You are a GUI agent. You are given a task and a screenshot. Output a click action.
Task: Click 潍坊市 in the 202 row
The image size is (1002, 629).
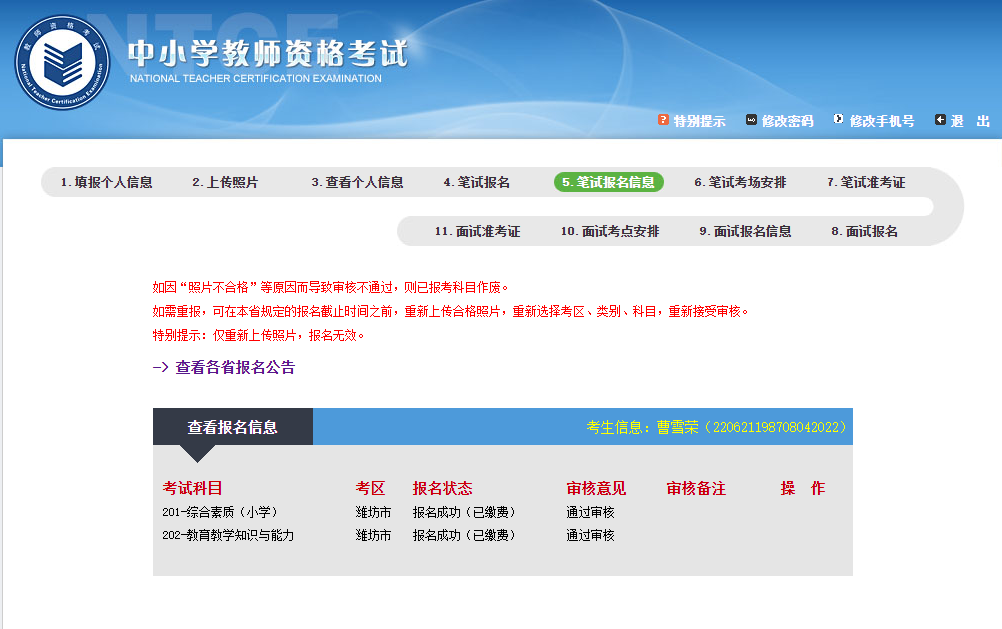click(373, 535)
